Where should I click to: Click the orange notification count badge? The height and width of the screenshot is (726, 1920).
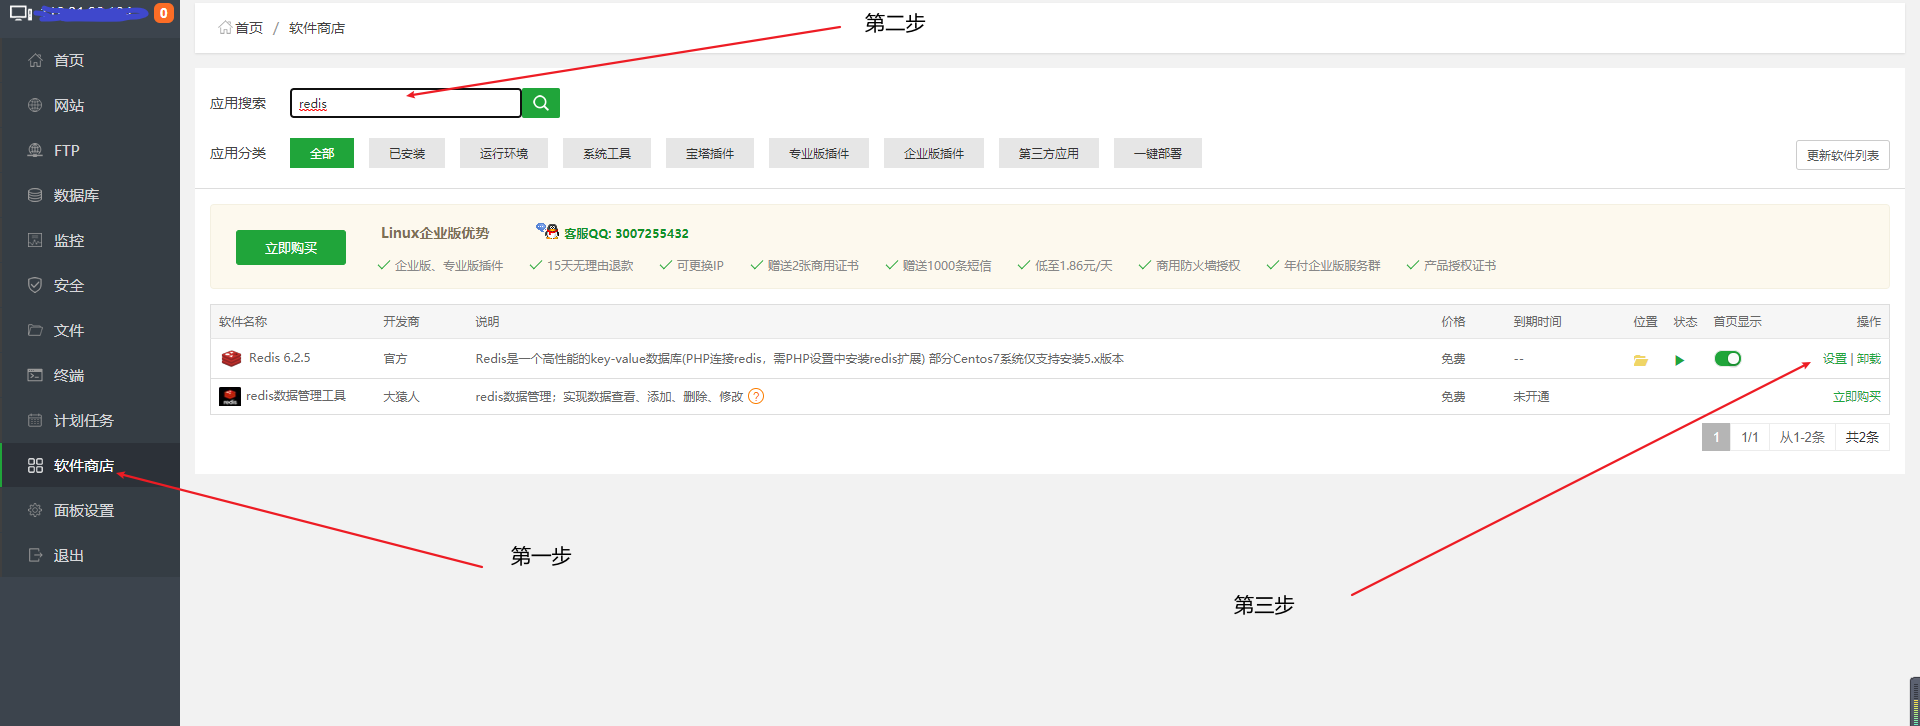164,13
